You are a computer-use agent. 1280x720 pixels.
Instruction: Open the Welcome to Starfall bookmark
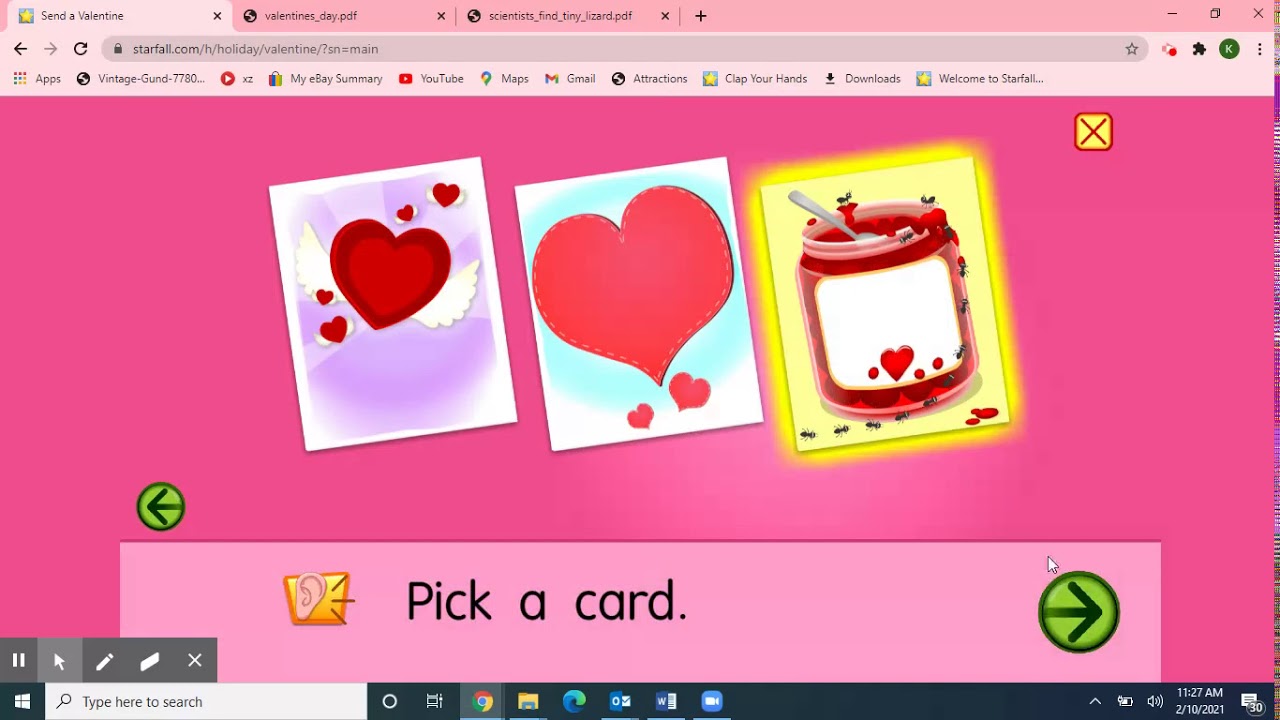pyautogui.click(x=980, y=79)
